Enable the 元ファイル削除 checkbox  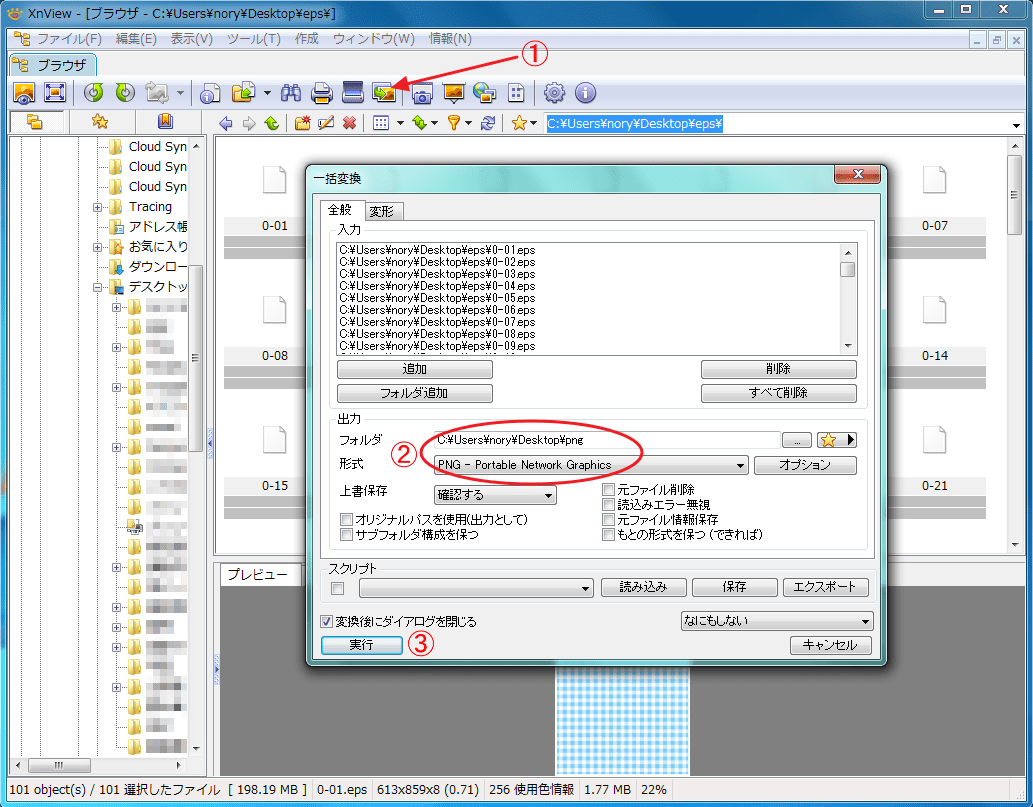pos(609,490)
